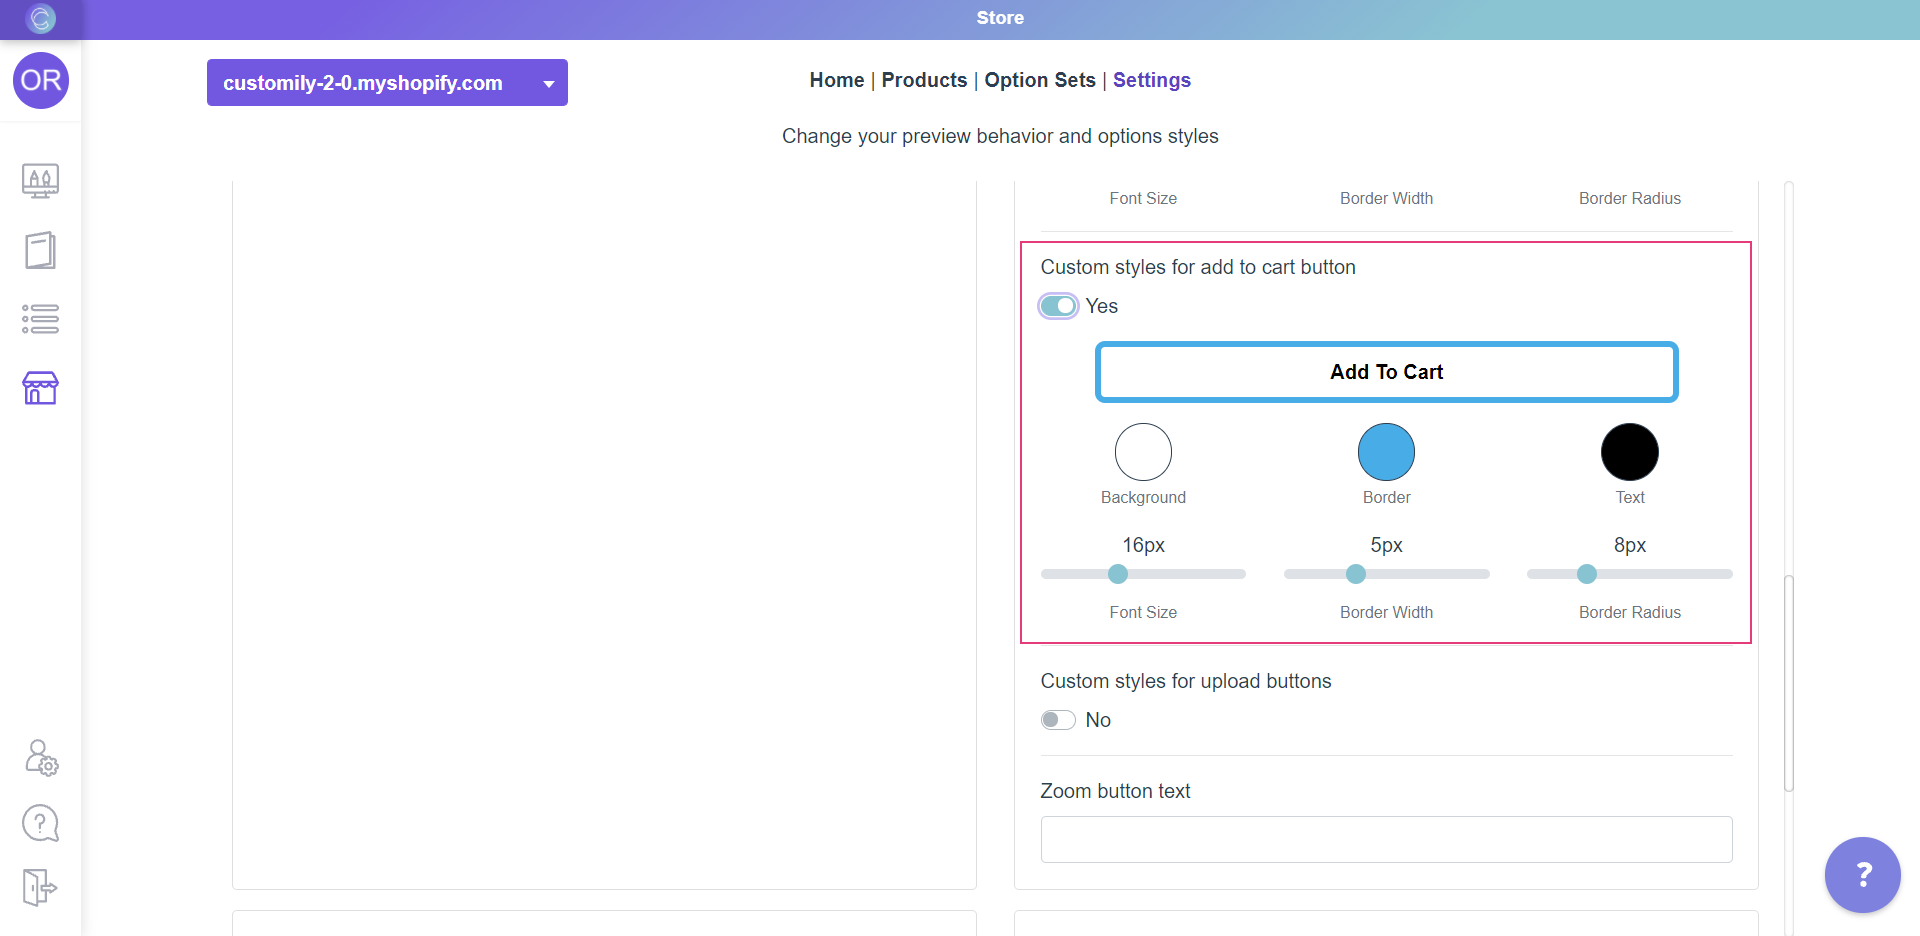Open the user account settings icon in the sidebar
The image size is (1920, 936).
[x=41, y=758]
